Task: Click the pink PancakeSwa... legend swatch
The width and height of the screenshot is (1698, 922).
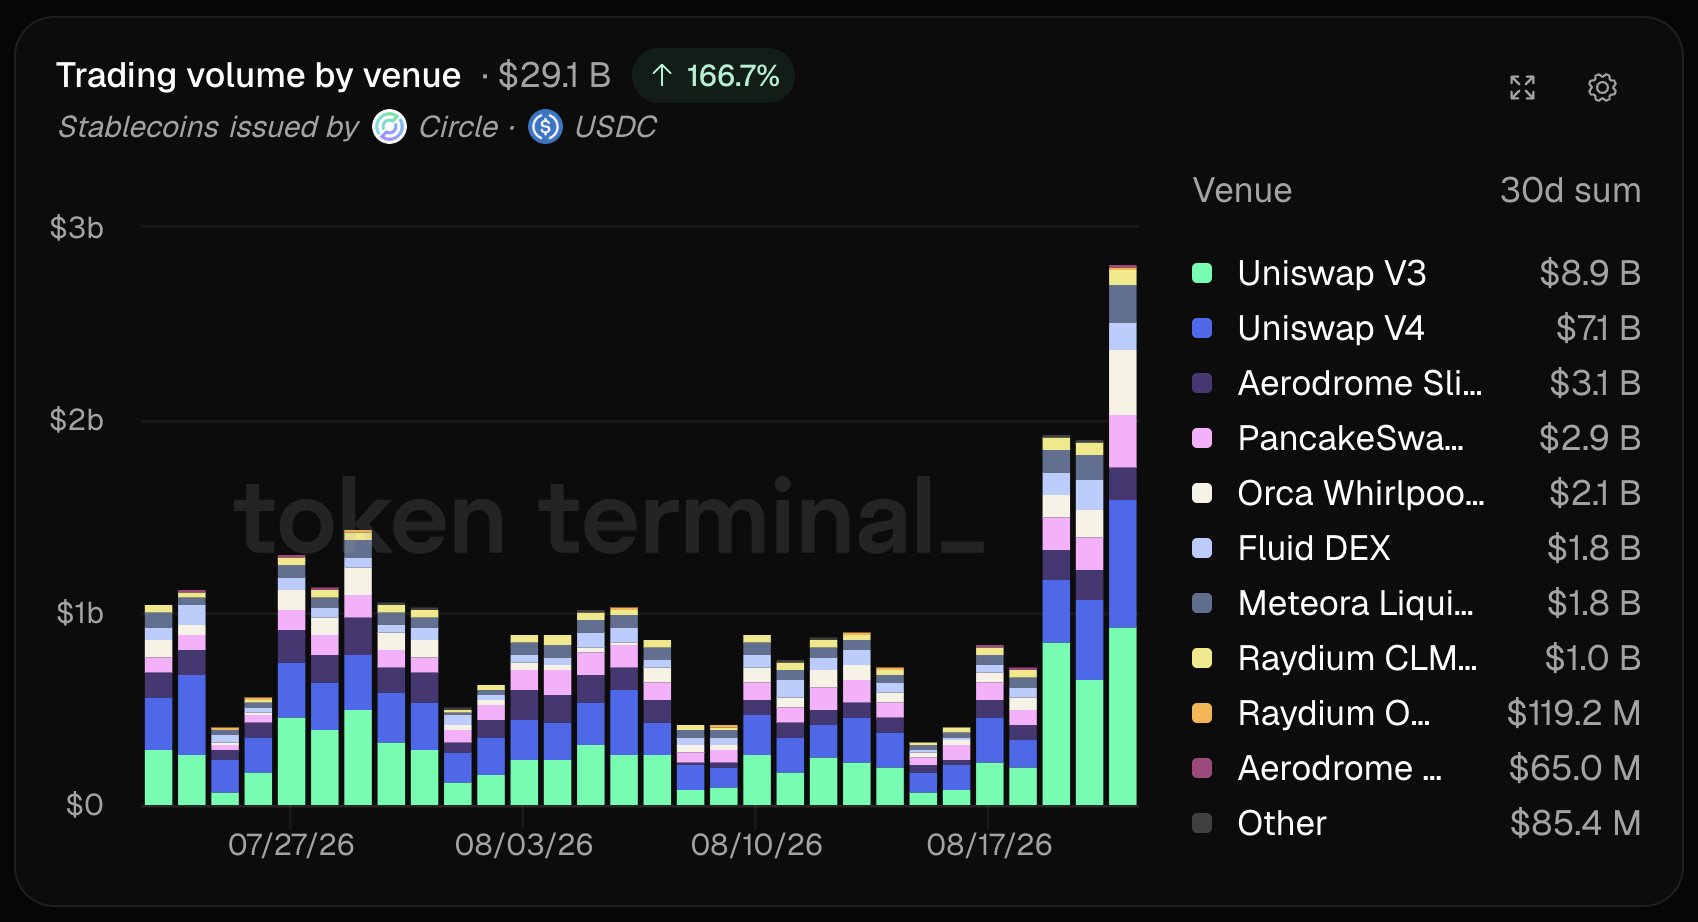Action: (x=1202, y=438)
